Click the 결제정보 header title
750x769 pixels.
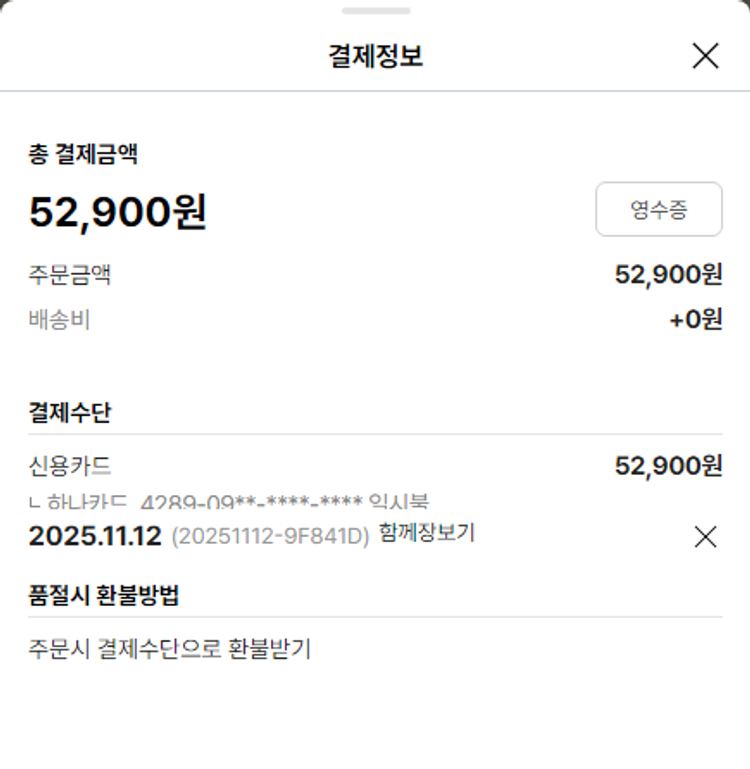pos(375,56)
